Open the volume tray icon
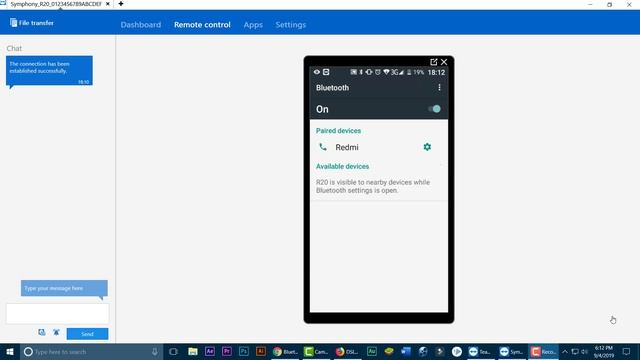 pos(584,351)
